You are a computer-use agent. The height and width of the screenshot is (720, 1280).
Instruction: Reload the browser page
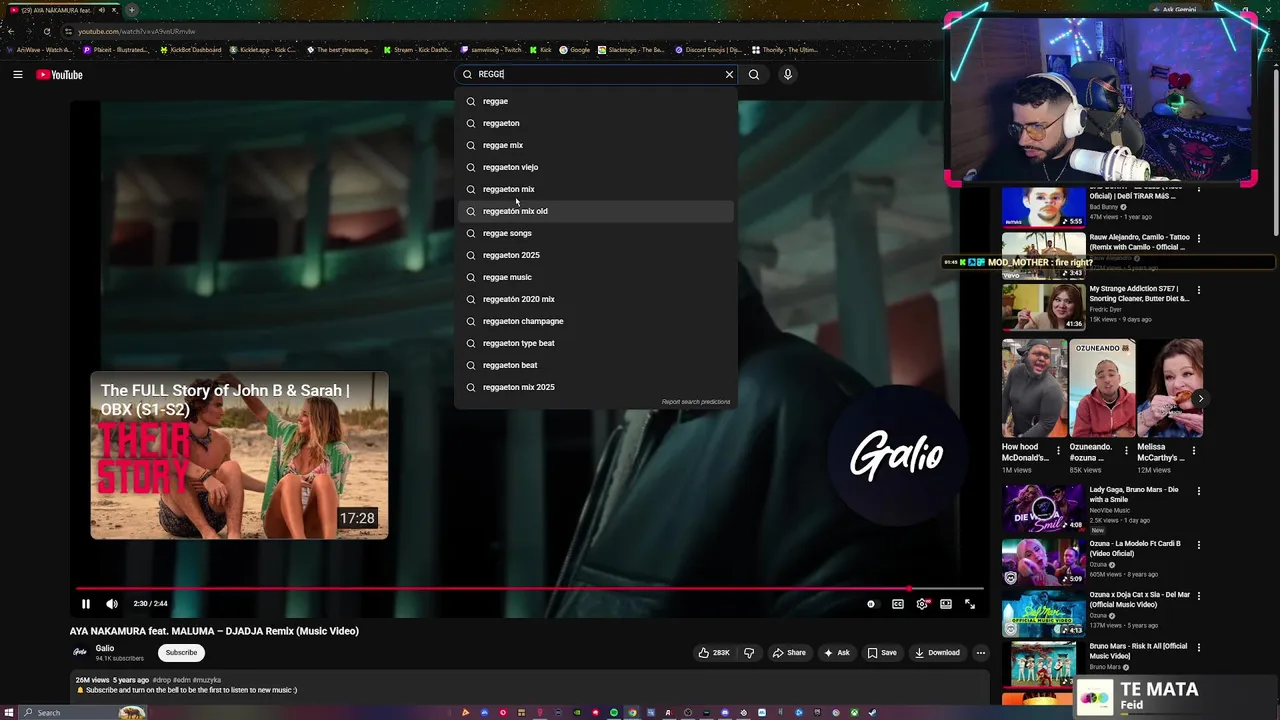pos(47,31)
